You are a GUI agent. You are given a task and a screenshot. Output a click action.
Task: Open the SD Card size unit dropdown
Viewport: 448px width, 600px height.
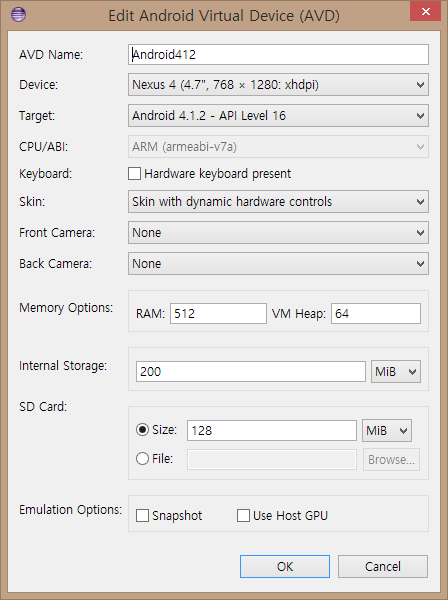(x=387, y=430)
